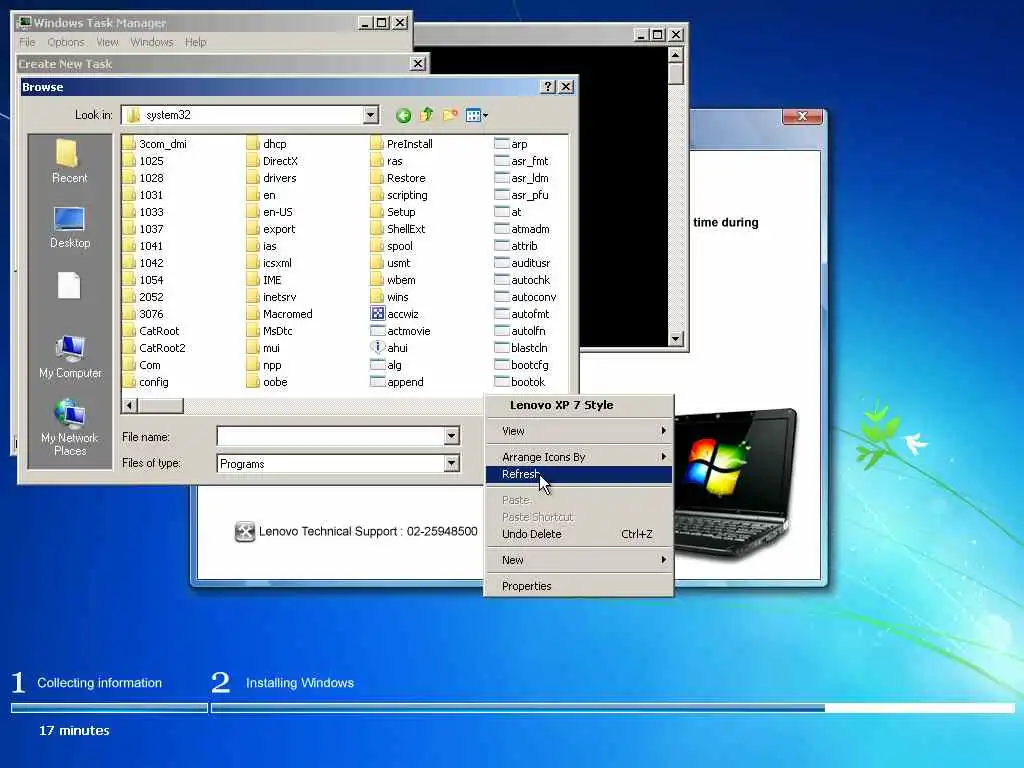Choose Refresh from the context menu
1024x768 pixels.
click(x=579, y=474)
